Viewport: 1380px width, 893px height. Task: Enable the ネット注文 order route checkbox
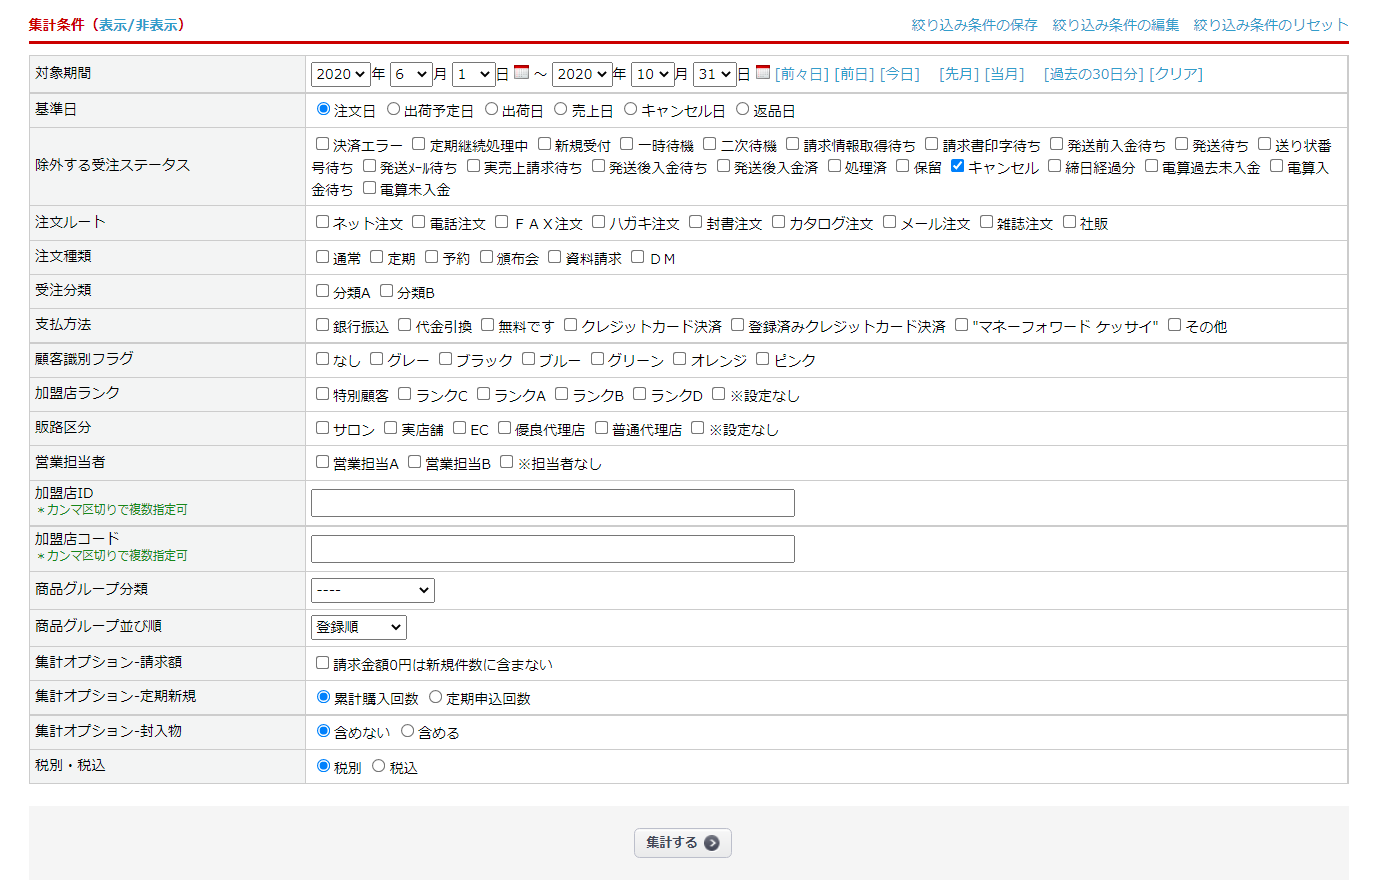(x=322, y=222)
